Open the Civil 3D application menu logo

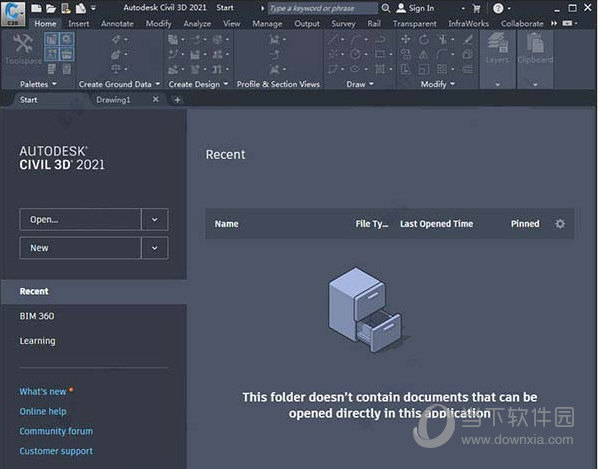click(13, 14)
